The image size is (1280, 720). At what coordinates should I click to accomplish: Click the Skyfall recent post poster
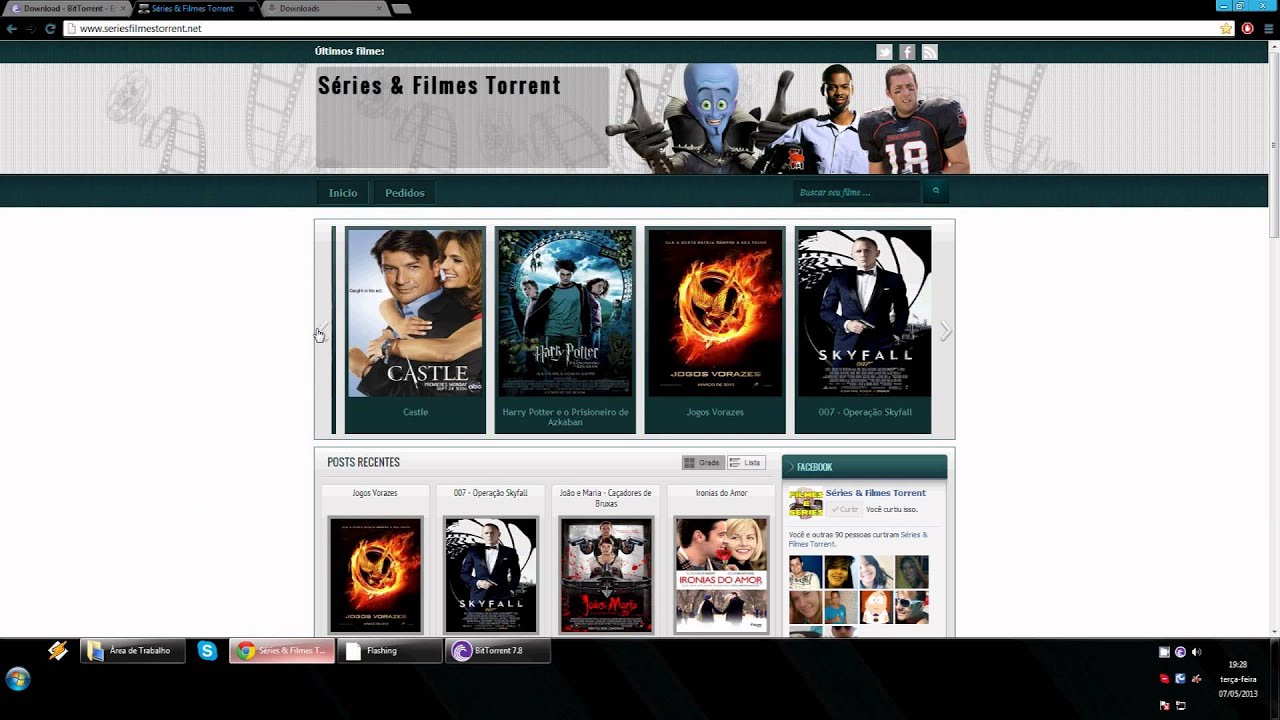pyautogui.click(x=490, y=575)
